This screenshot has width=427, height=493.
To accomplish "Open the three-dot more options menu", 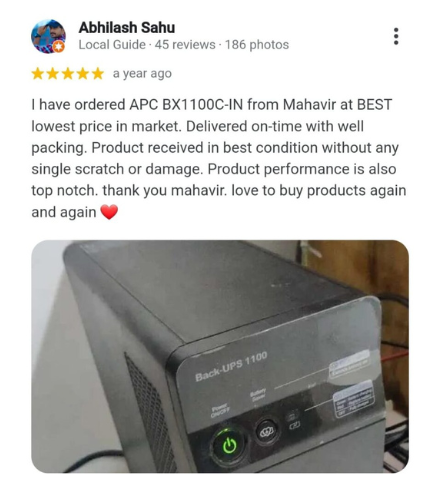I will (x=396, y=36).
